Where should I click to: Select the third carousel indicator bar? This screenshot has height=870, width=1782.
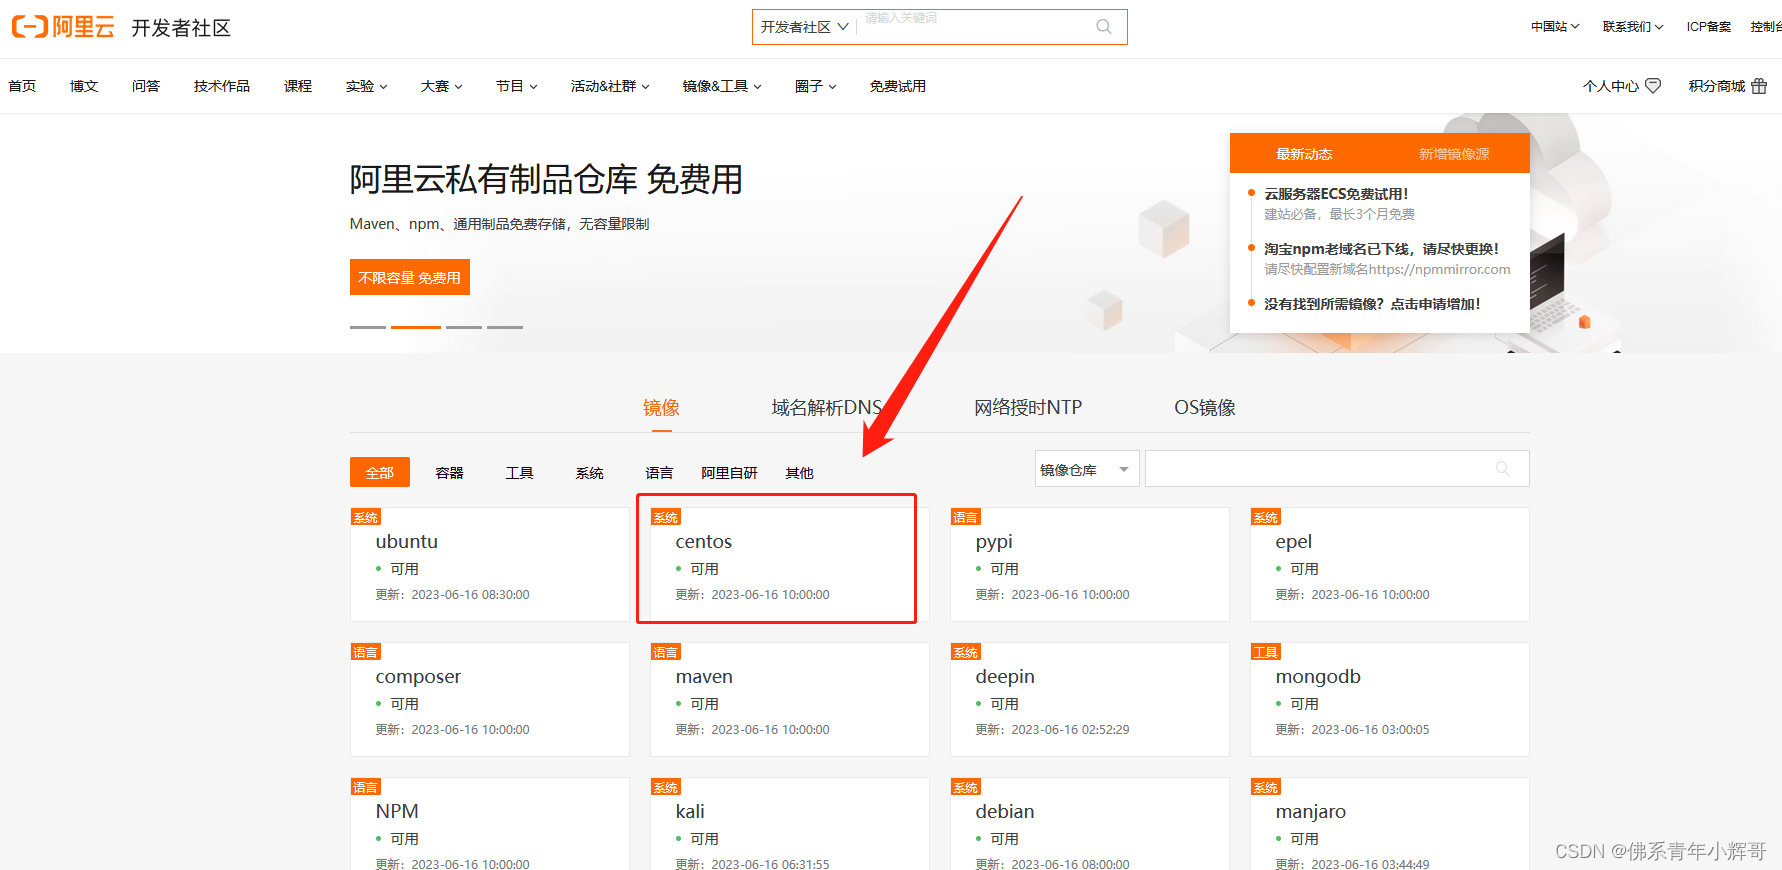tap(464, 327)
